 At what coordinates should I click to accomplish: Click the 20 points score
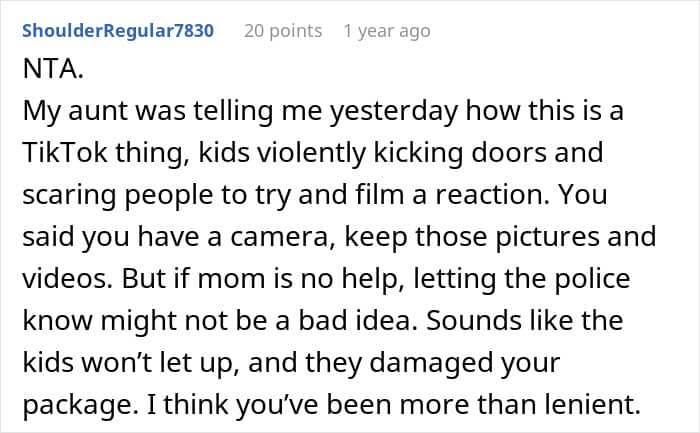pyautogui.click(x=283, y=31)
